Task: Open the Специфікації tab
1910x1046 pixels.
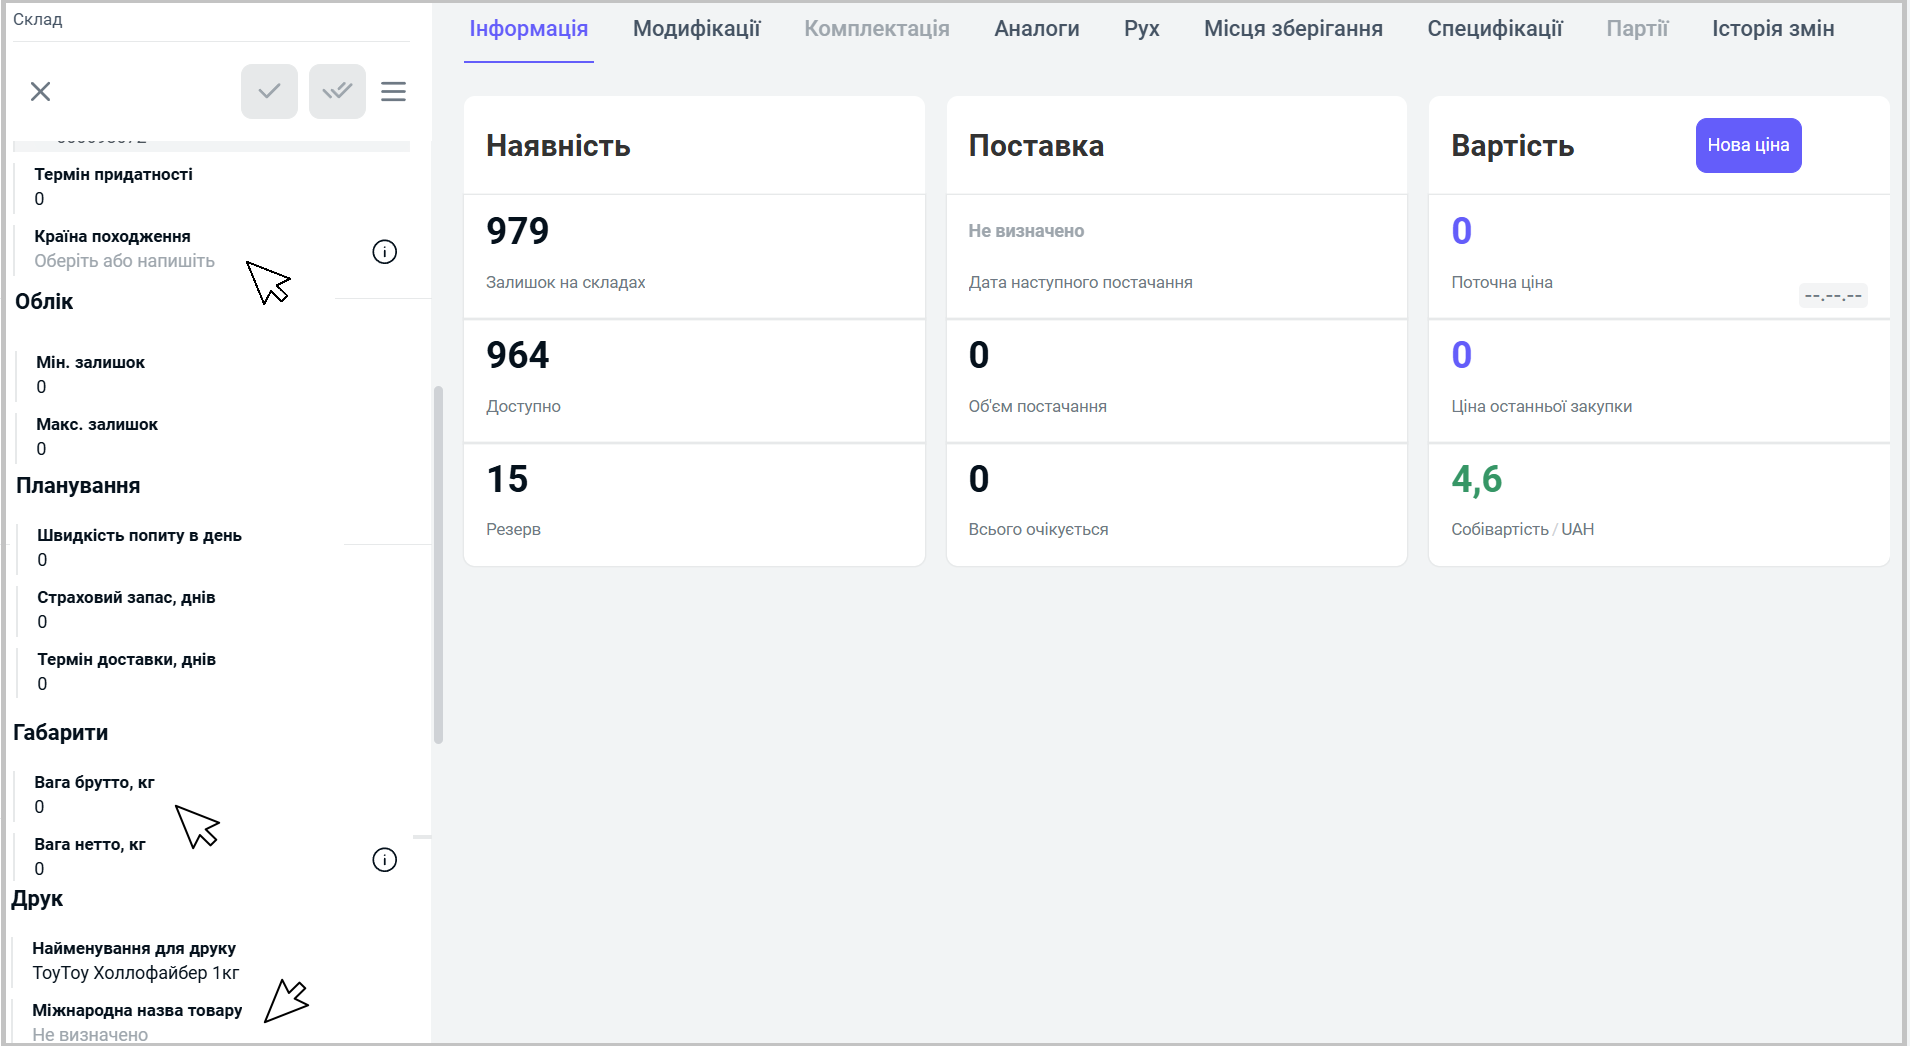Action: point(1494,29)
